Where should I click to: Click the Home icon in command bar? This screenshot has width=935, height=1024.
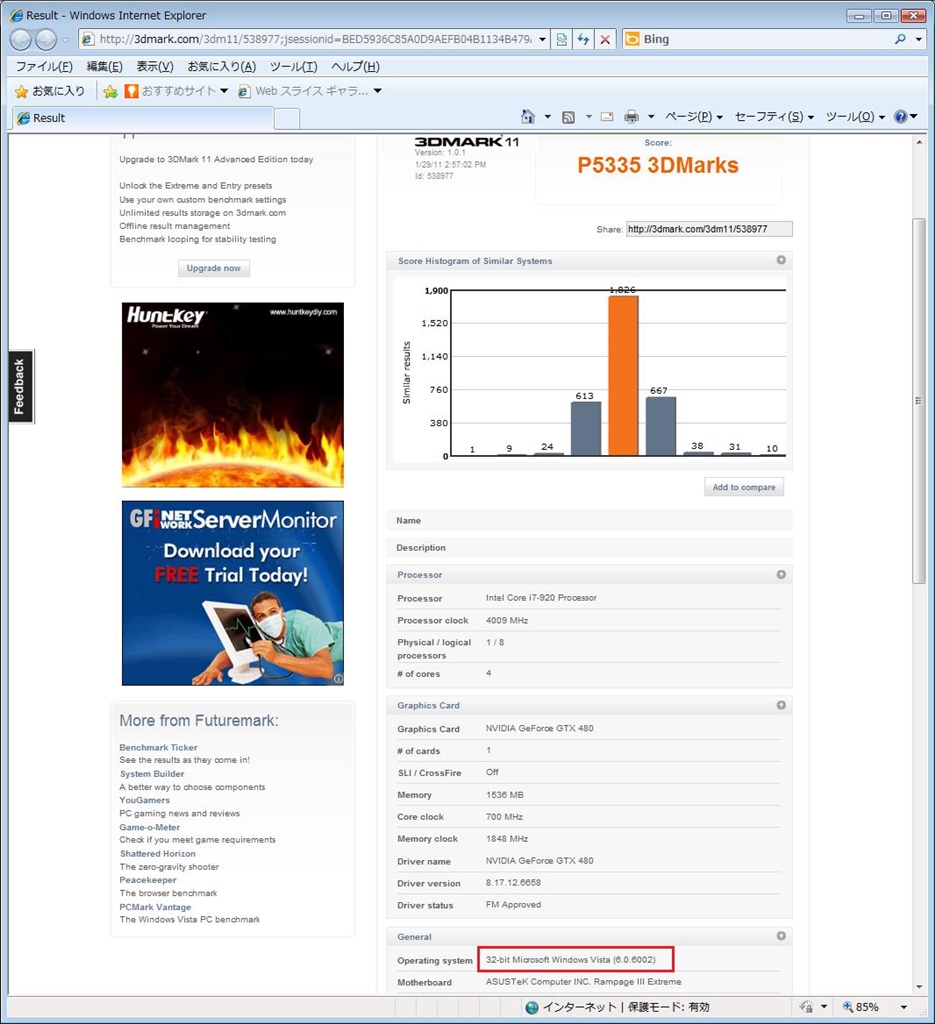[x=528, y=117]
